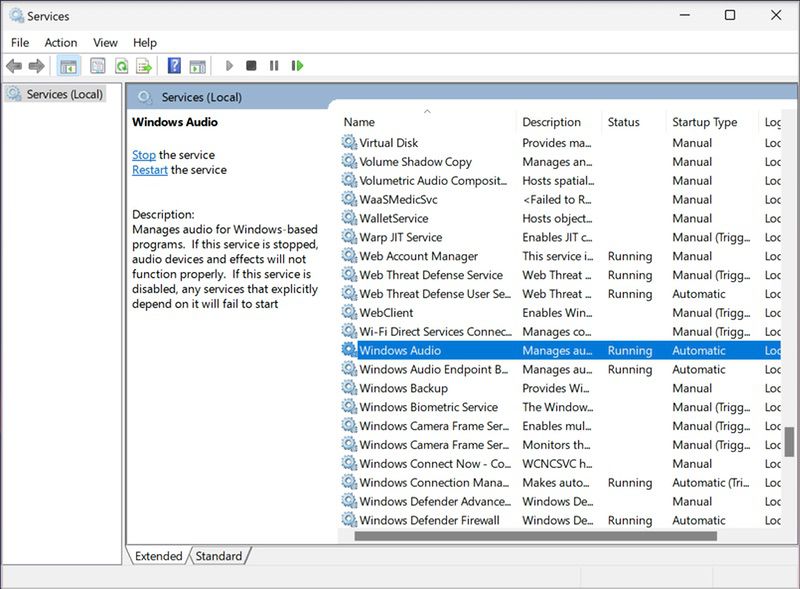Sort by the Name column header
800x589 pixels.
click(x=428, y=122)
